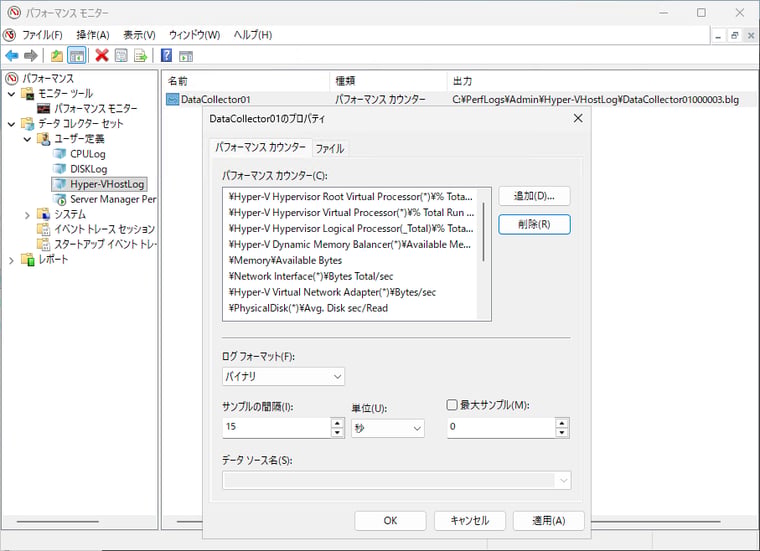Toggle the show/hide console tree icon
The width and height of the screenshot is (760, 551).
pyautogui.click(x=77, y=56)
